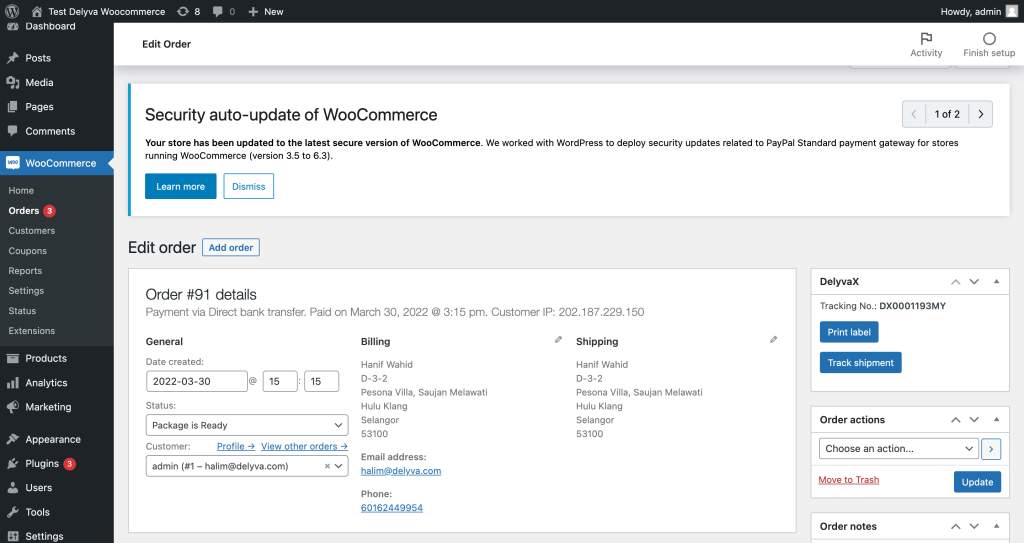This screenshot has width=1024, height=543.
Task: Clear the selected customer with the x icon
Action: [x=327, y=466]
